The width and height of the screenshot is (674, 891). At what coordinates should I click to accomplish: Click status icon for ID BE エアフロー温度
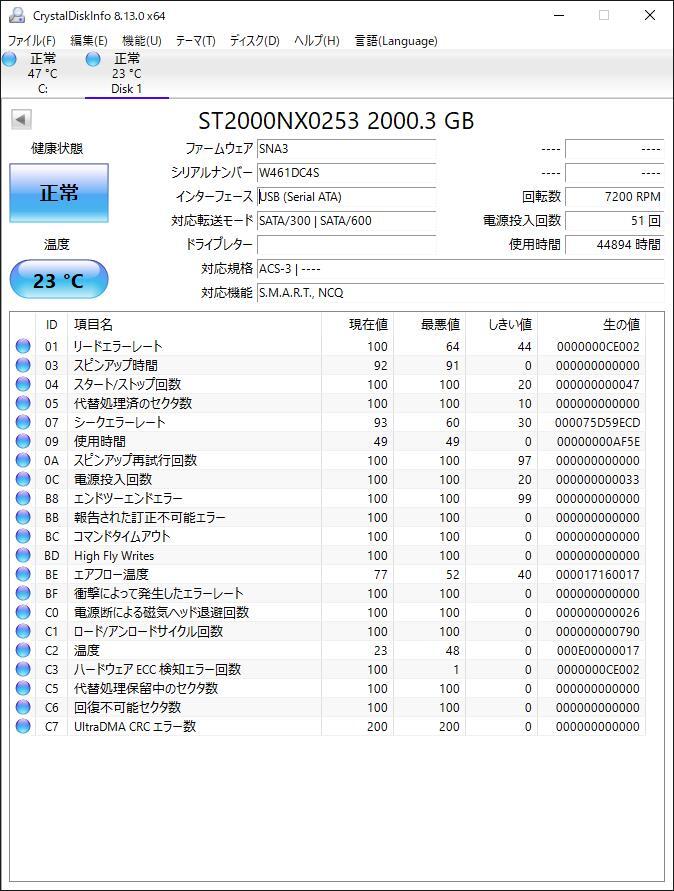coord(23,574)
